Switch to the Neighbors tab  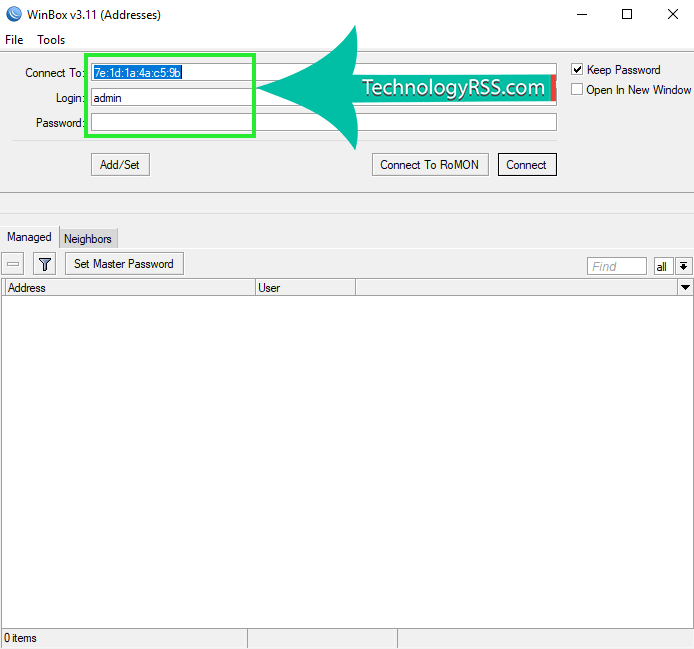(x=88, y=238)
